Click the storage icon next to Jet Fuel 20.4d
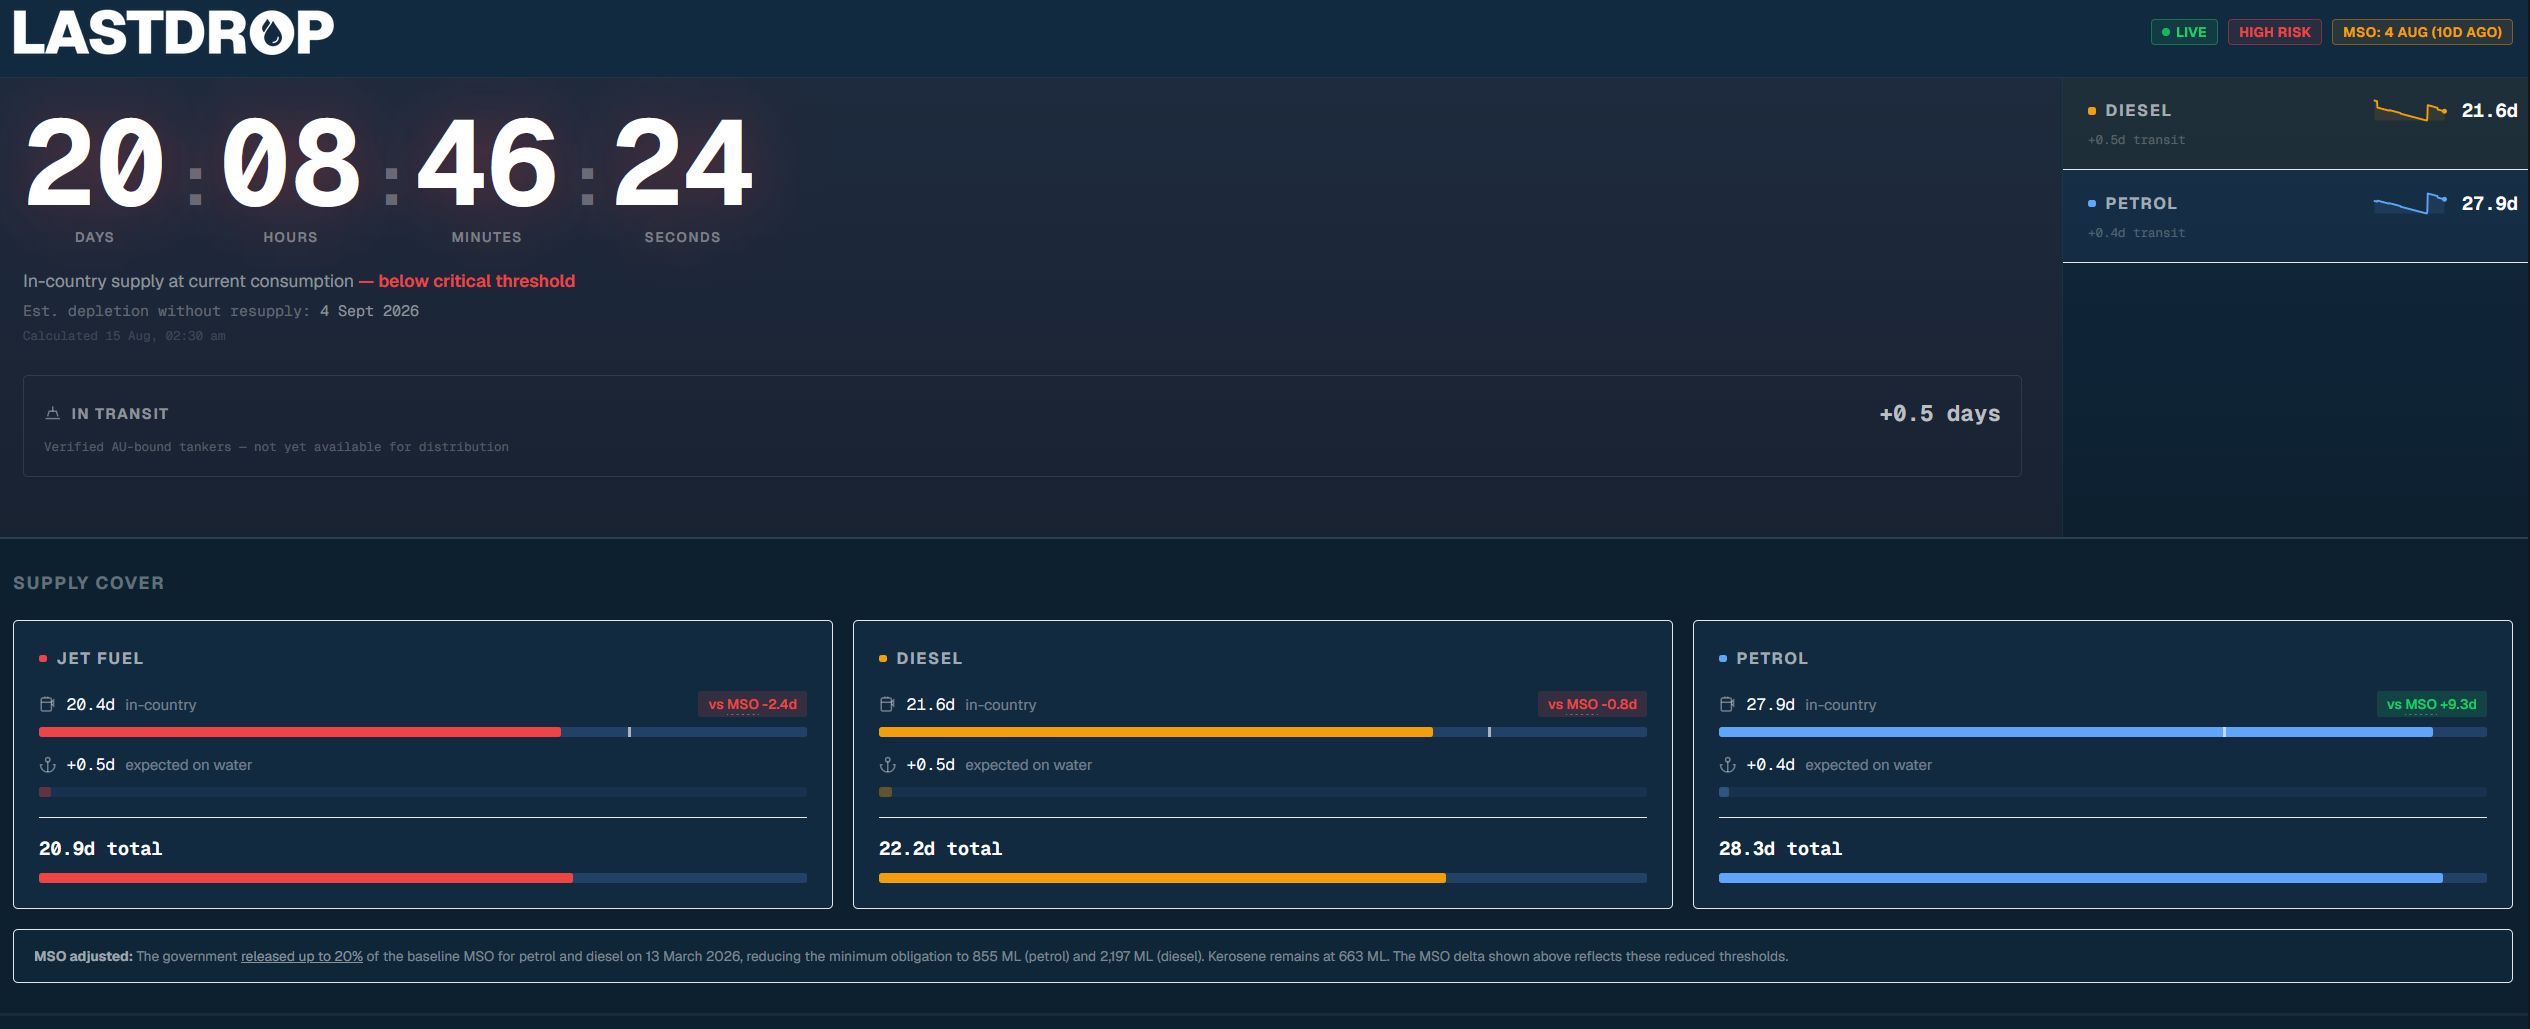Screen dimensions: 2530x1029 [x=47, y=705]
